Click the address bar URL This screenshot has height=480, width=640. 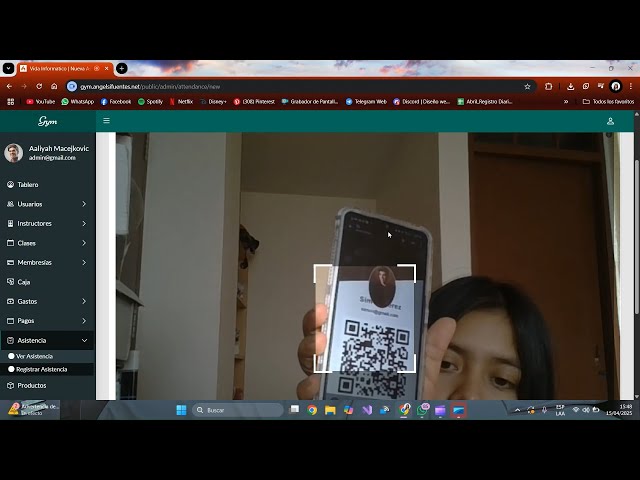coord(150,87)
